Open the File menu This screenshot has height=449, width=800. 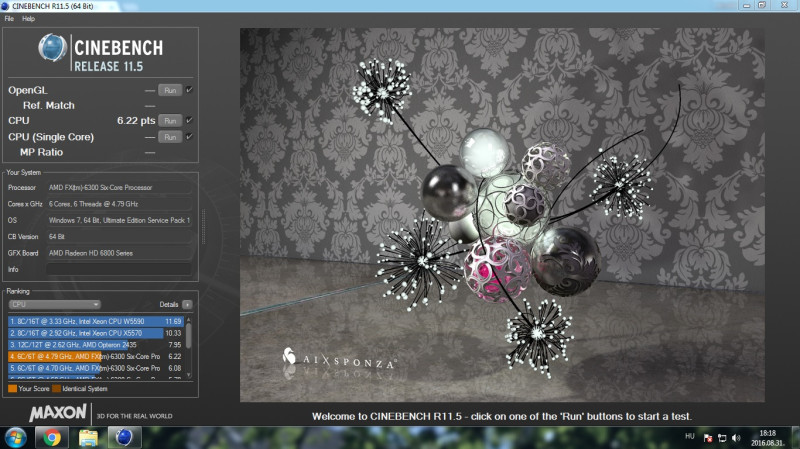(9, 19)
